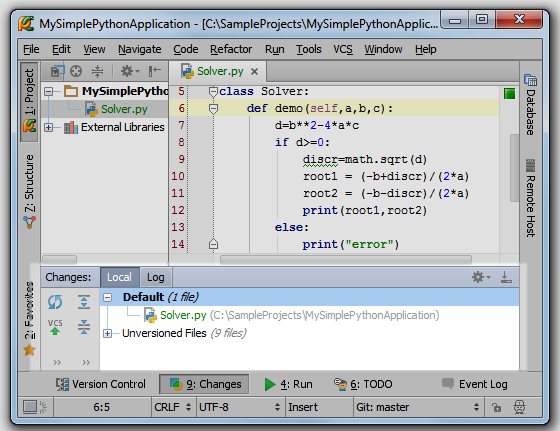The height and width of the screenshot is (431, 560).
Task: Switch to the Local changes tab
Action: tap(120, 277)
